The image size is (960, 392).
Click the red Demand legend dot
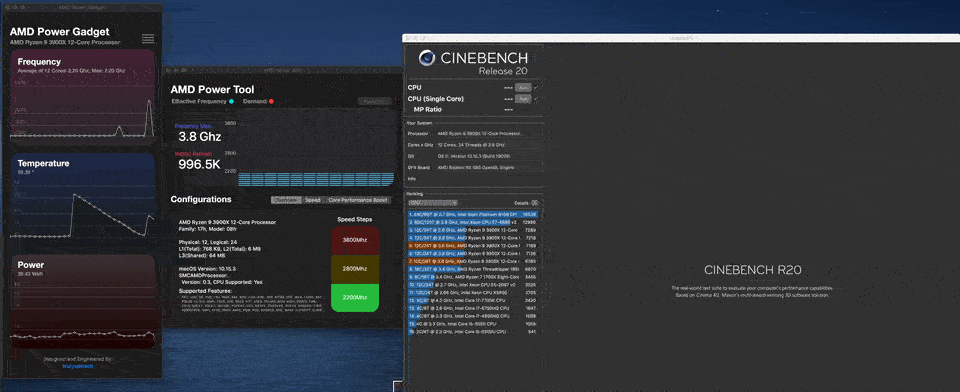click(271, 101)
